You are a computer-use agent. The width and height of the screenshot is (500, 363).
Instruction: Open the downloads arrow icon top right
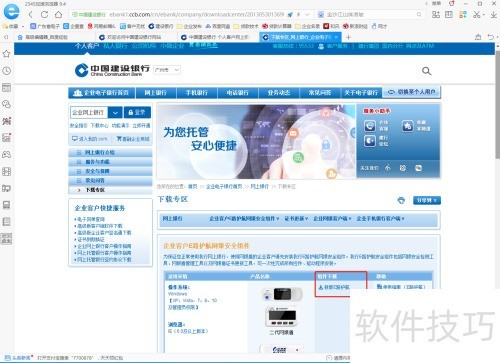pos(493,14)
